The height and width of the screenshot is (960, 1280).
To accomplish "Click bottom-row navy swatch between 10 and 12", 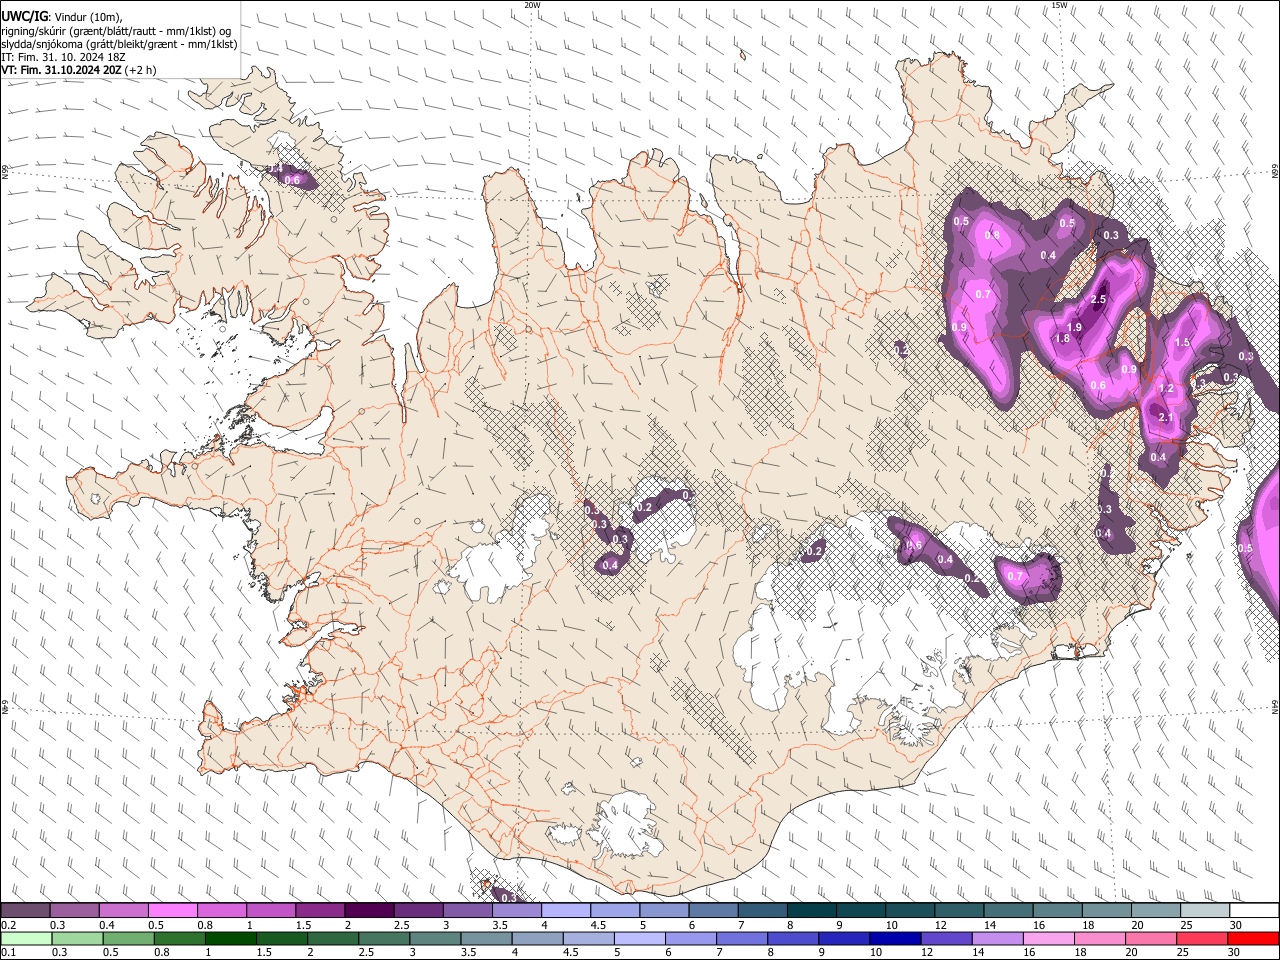I will click(896, 938).
